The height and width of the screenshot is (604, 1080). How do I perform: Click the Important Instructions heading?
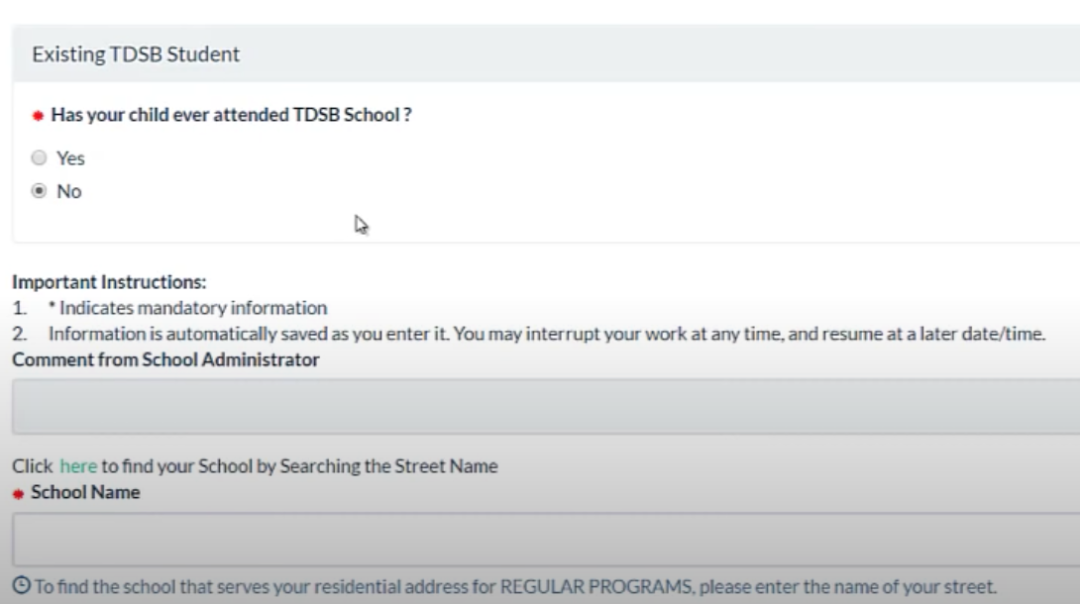109,282
